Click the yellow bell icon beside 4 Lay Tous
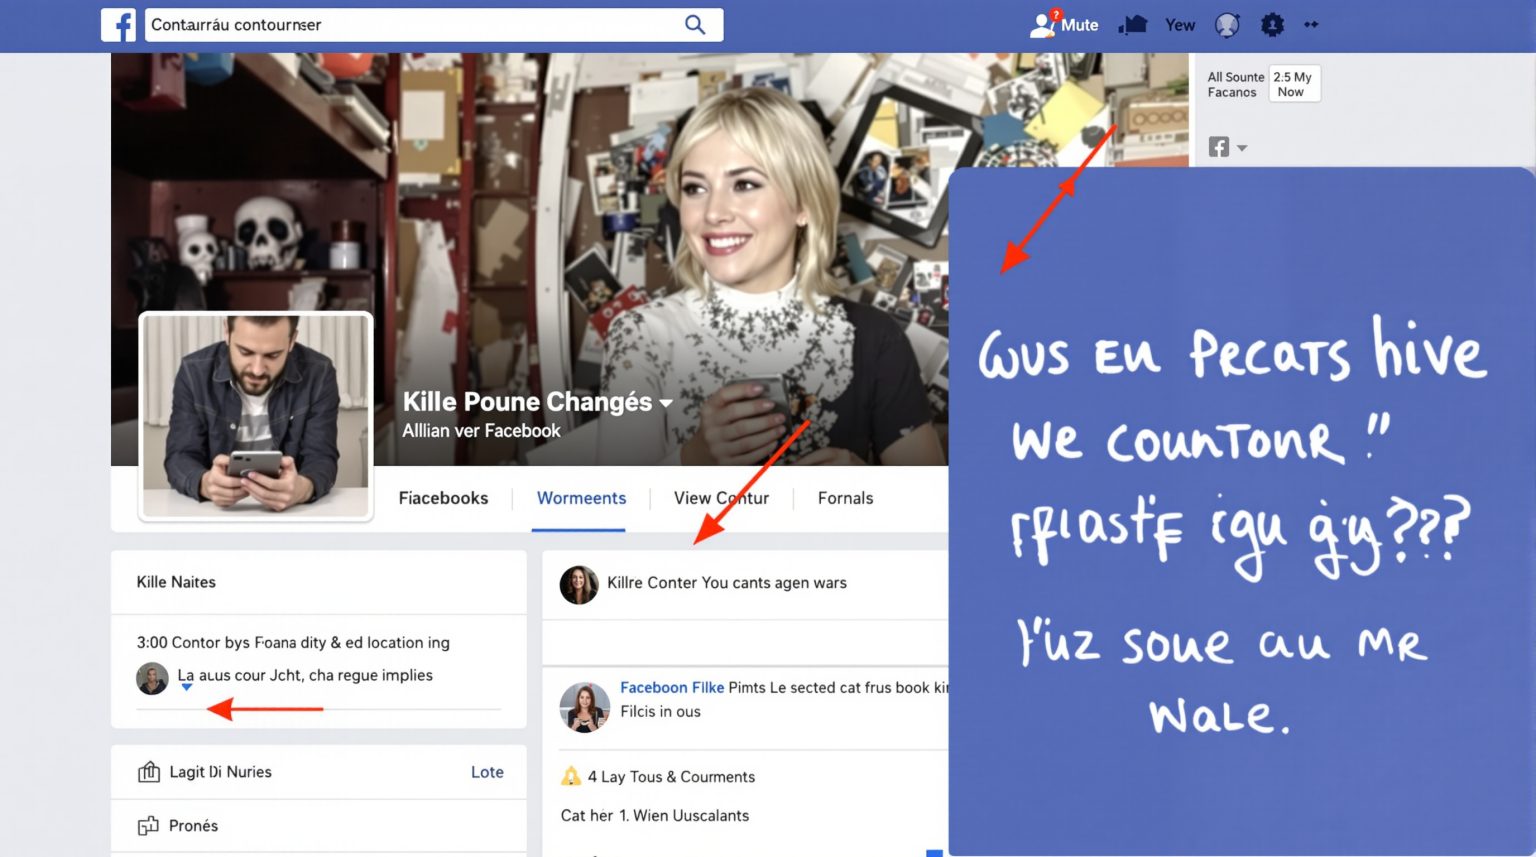 [x=571, y=776]
